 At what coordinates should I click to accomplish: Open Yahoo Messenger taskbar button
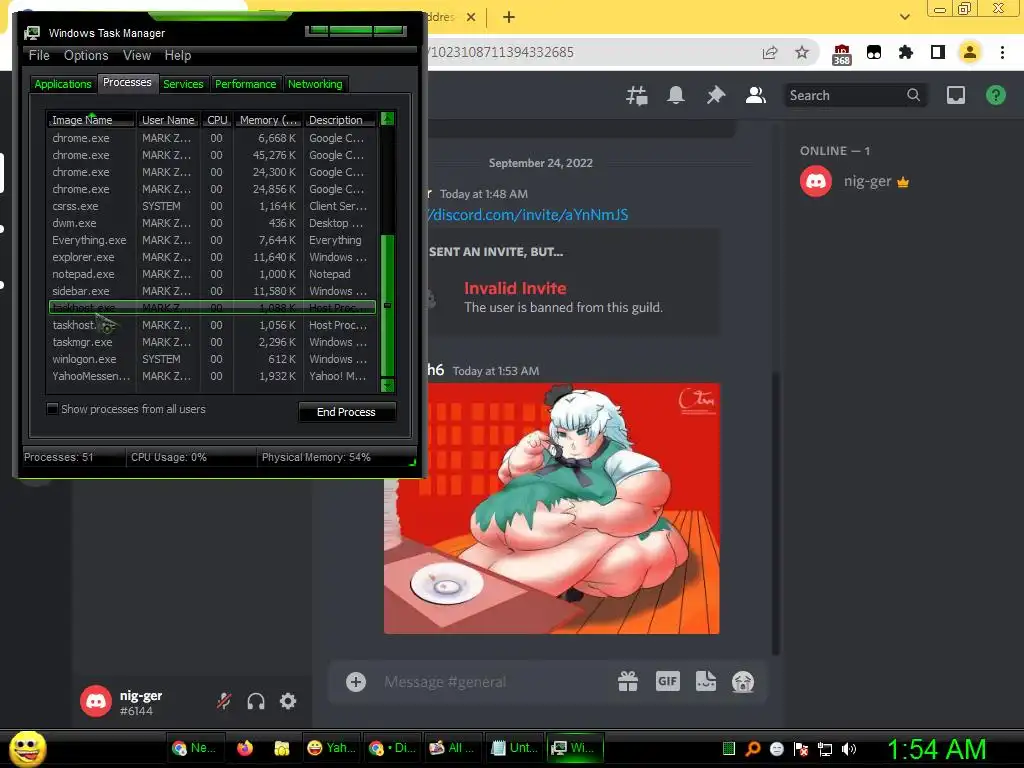[x=331, y=748]
